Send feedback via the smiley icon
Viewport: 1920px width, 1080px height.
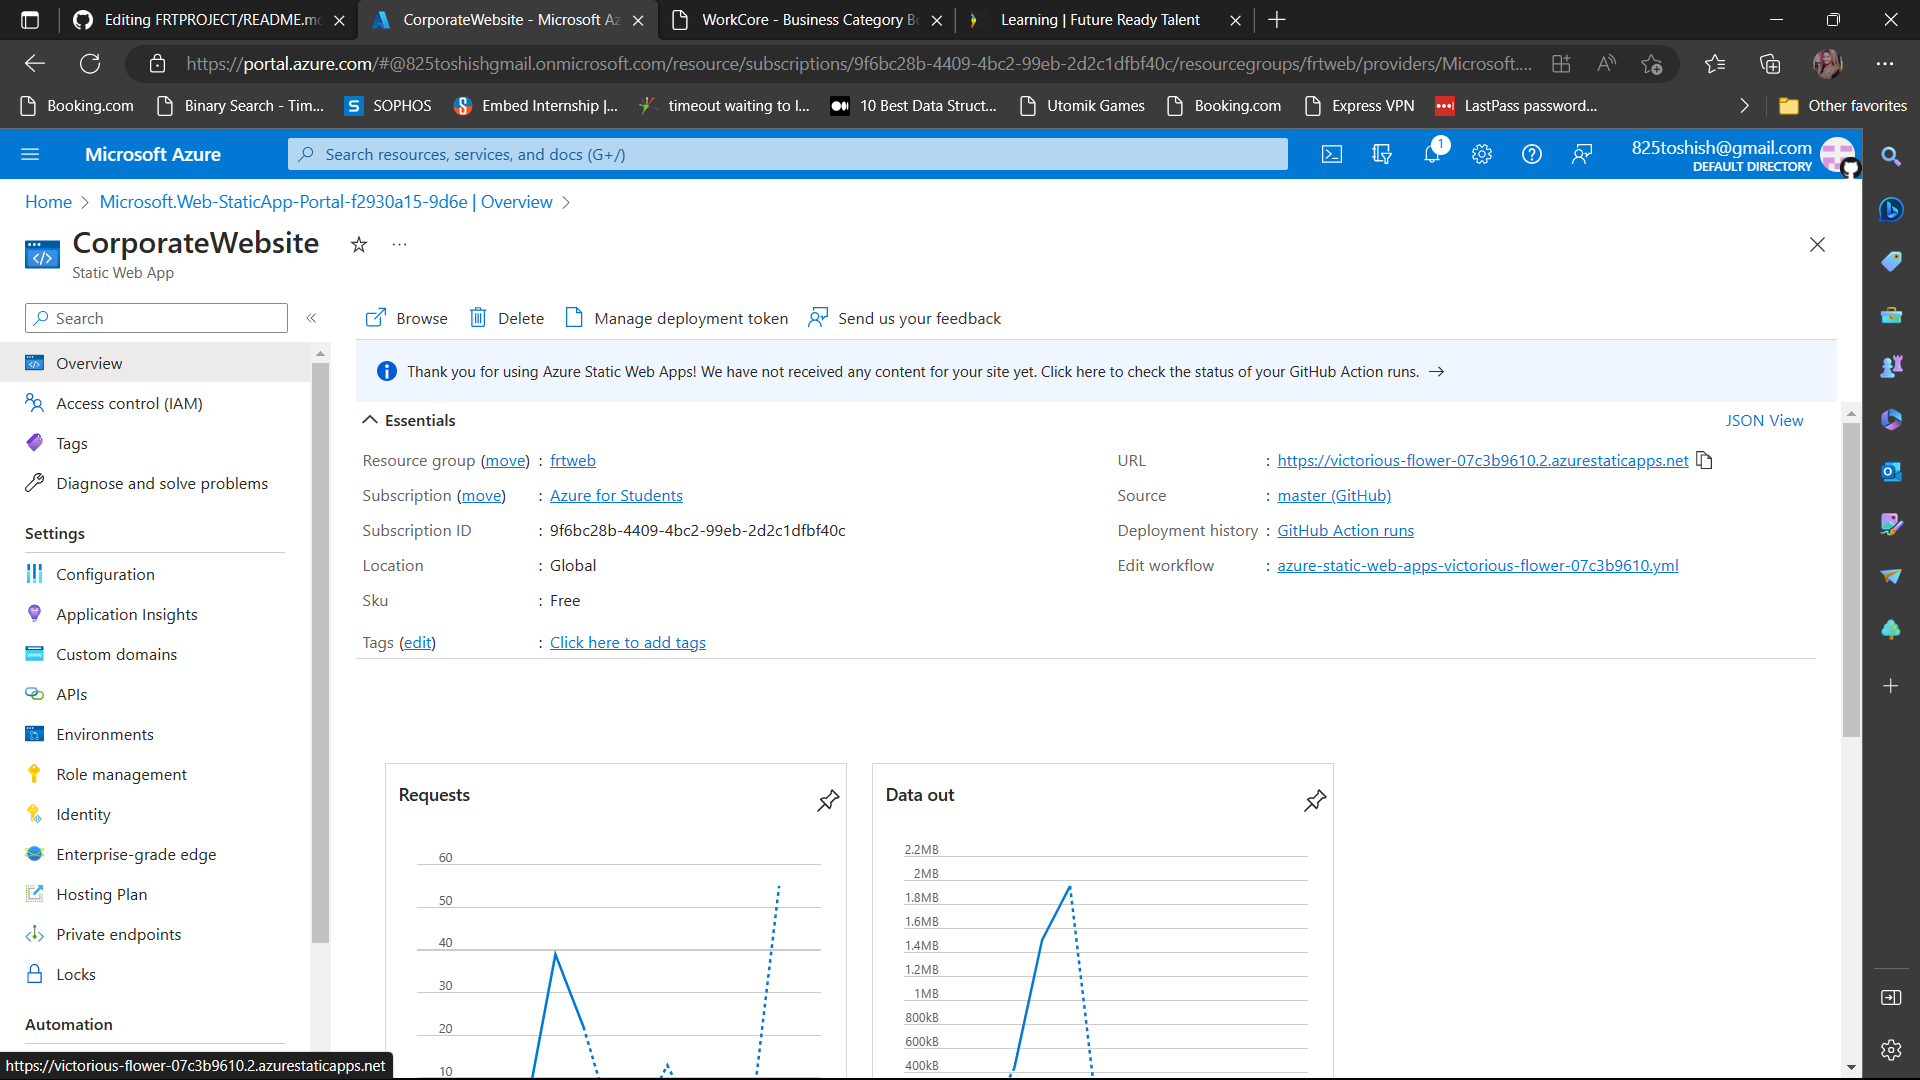point(1581,154)
